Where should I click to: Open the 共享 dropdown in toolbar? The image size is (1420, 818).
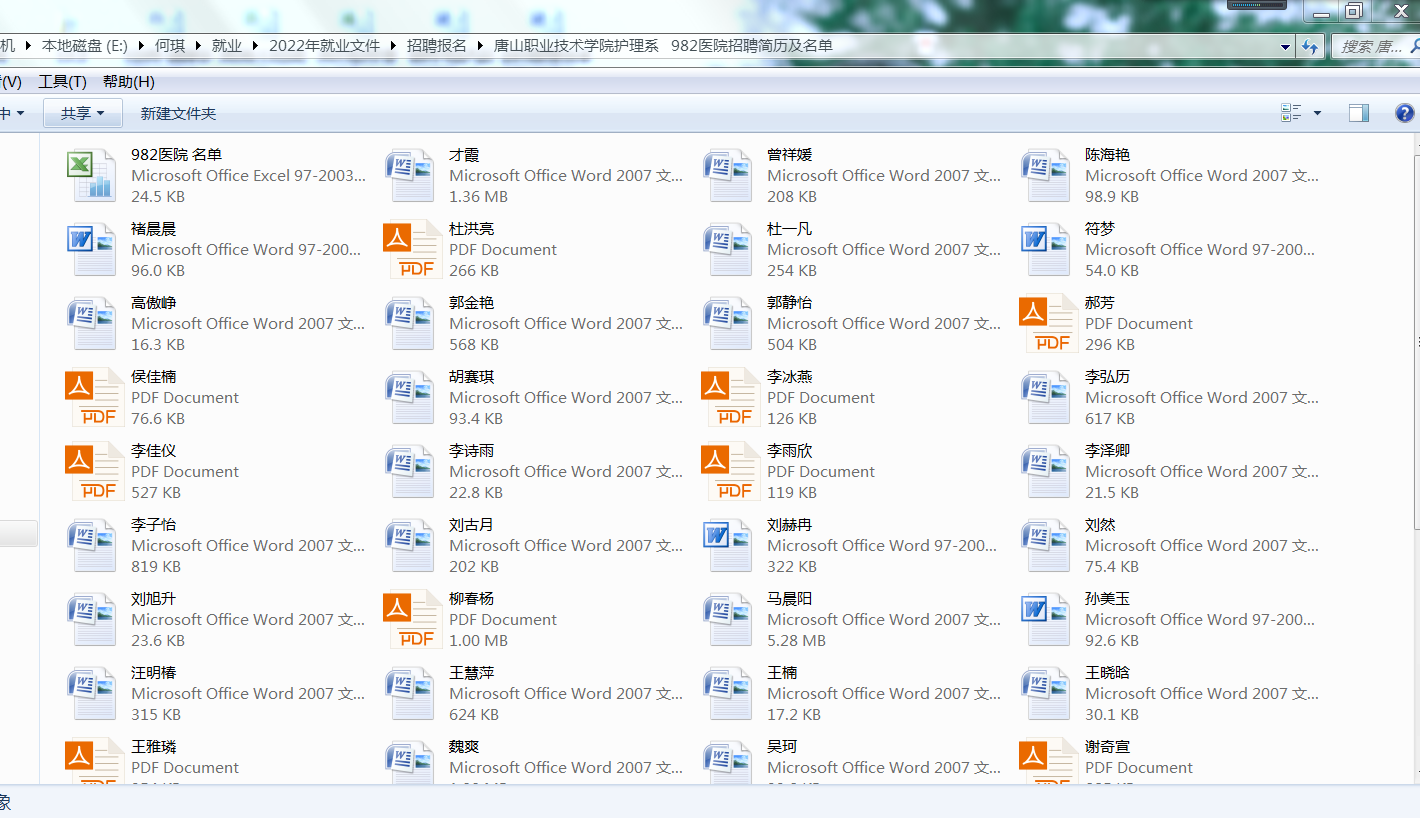coord(82,113)
